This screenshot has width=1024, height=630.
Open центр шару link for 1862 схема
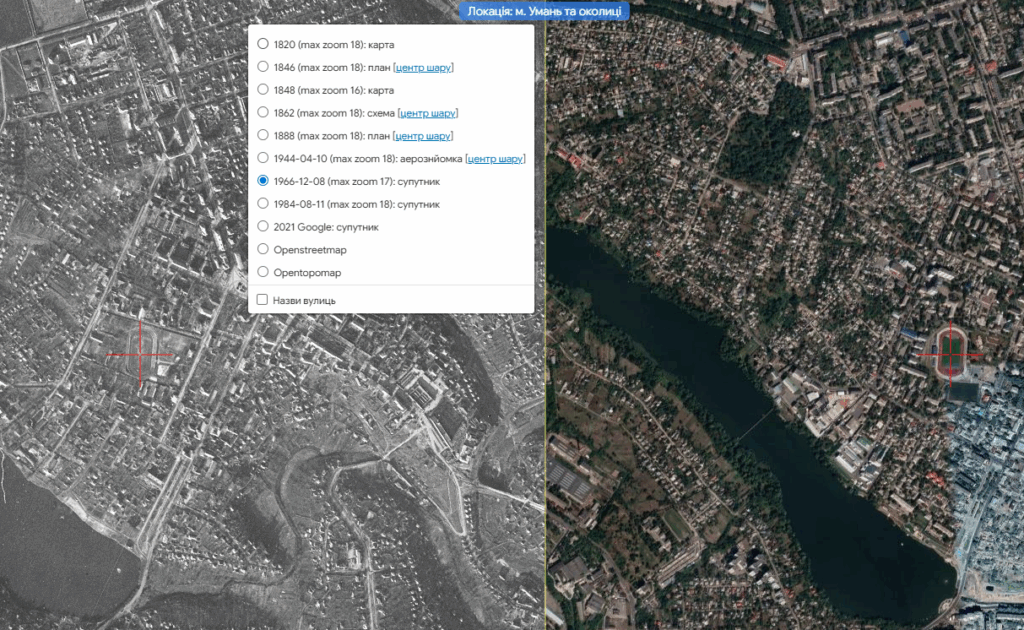[x=428, y=113]
